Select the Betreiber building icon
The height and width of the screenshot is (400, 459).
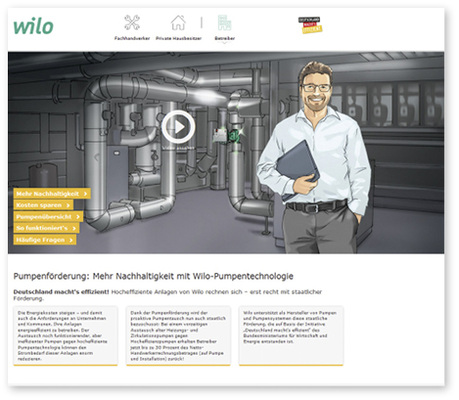click(x=224, y=23)
